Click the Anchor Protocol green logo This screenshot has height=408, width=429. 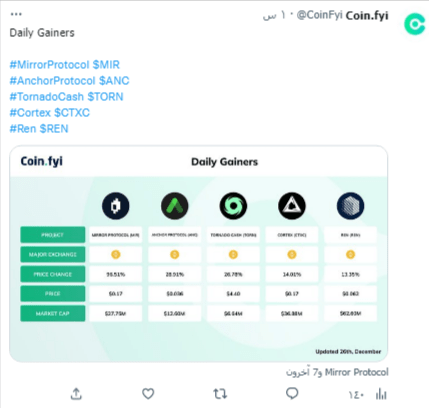click(x=175, y=206)
